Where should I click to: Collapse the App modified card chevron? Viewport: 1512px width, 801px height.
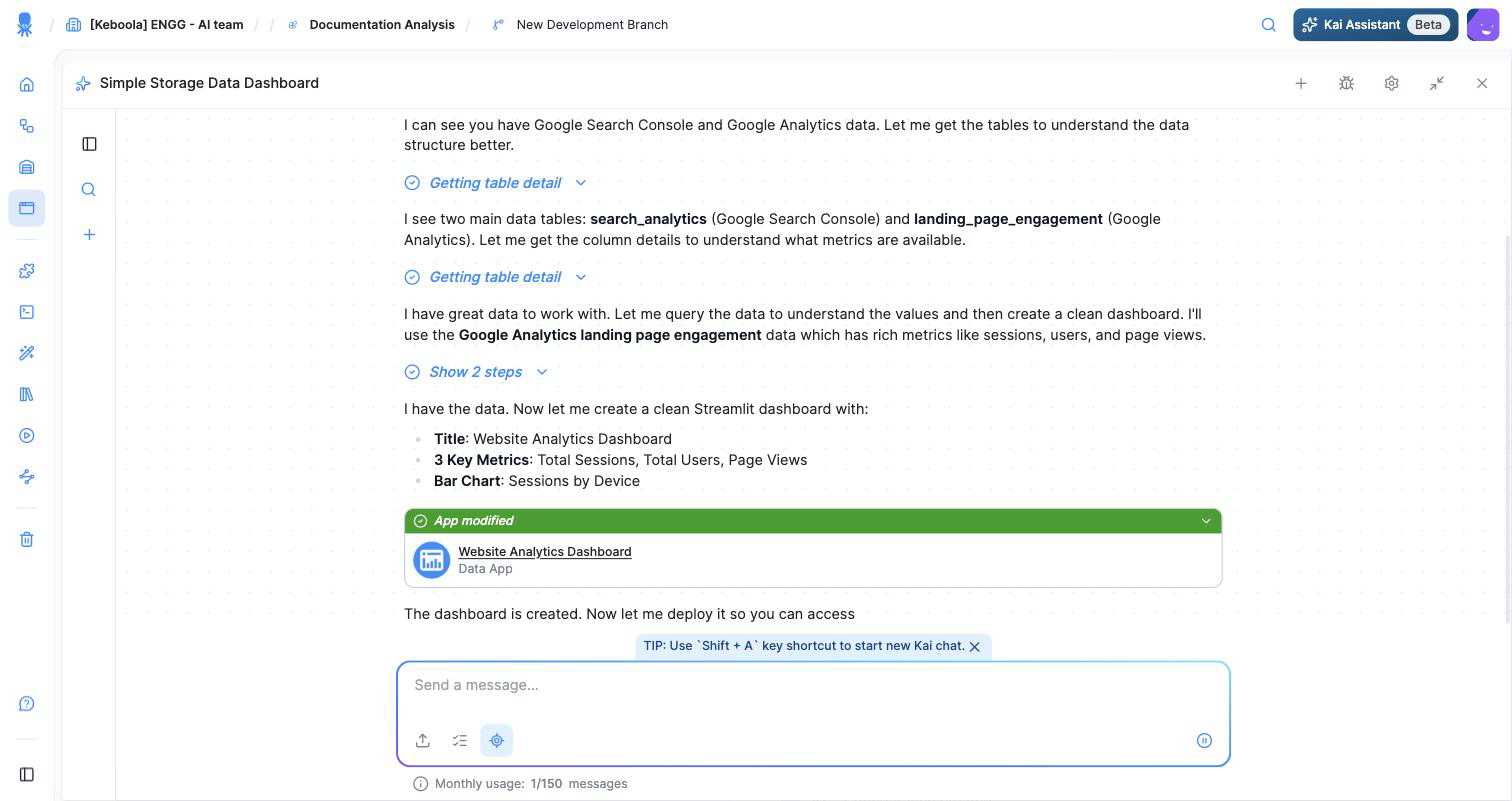(1206, 521)
